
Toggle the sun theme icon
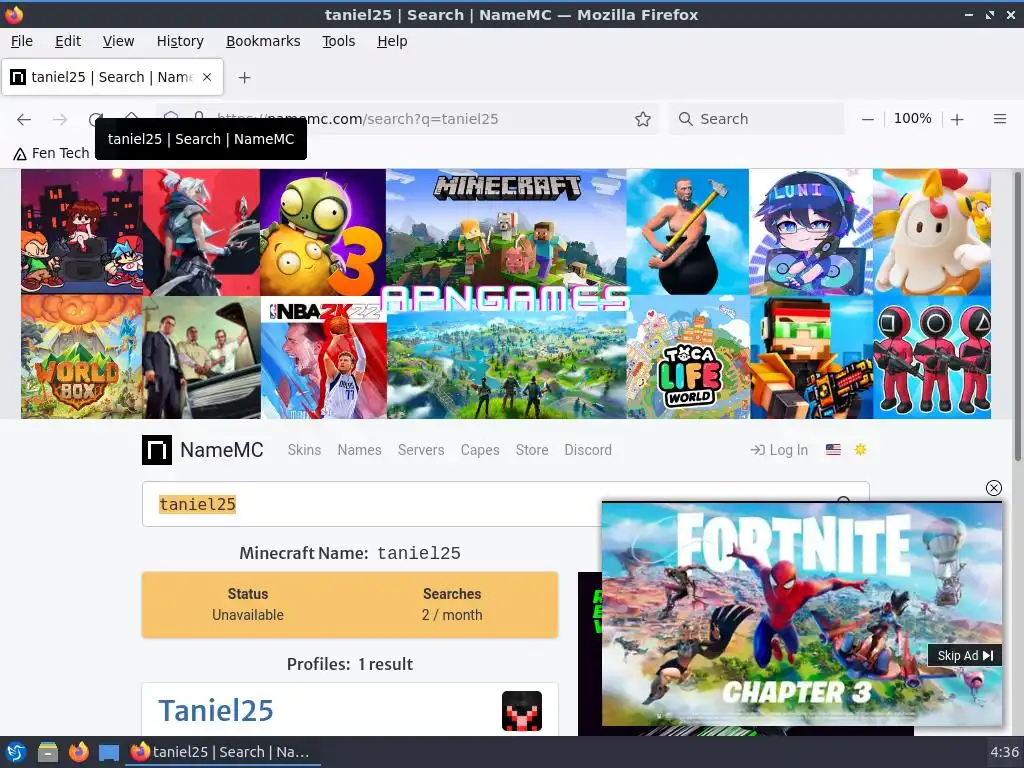pos(860,449)
